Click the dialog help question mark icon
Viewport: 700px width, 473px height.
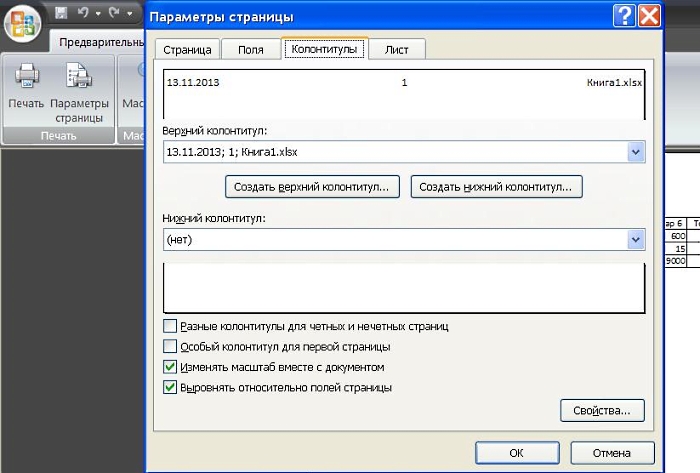pos(624,15)
